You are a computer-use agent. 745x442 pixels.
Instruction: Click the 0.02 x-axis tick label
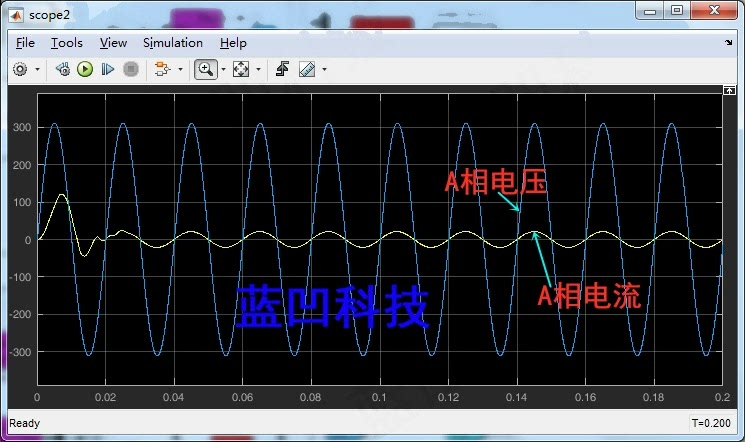[x=105, y=397]
